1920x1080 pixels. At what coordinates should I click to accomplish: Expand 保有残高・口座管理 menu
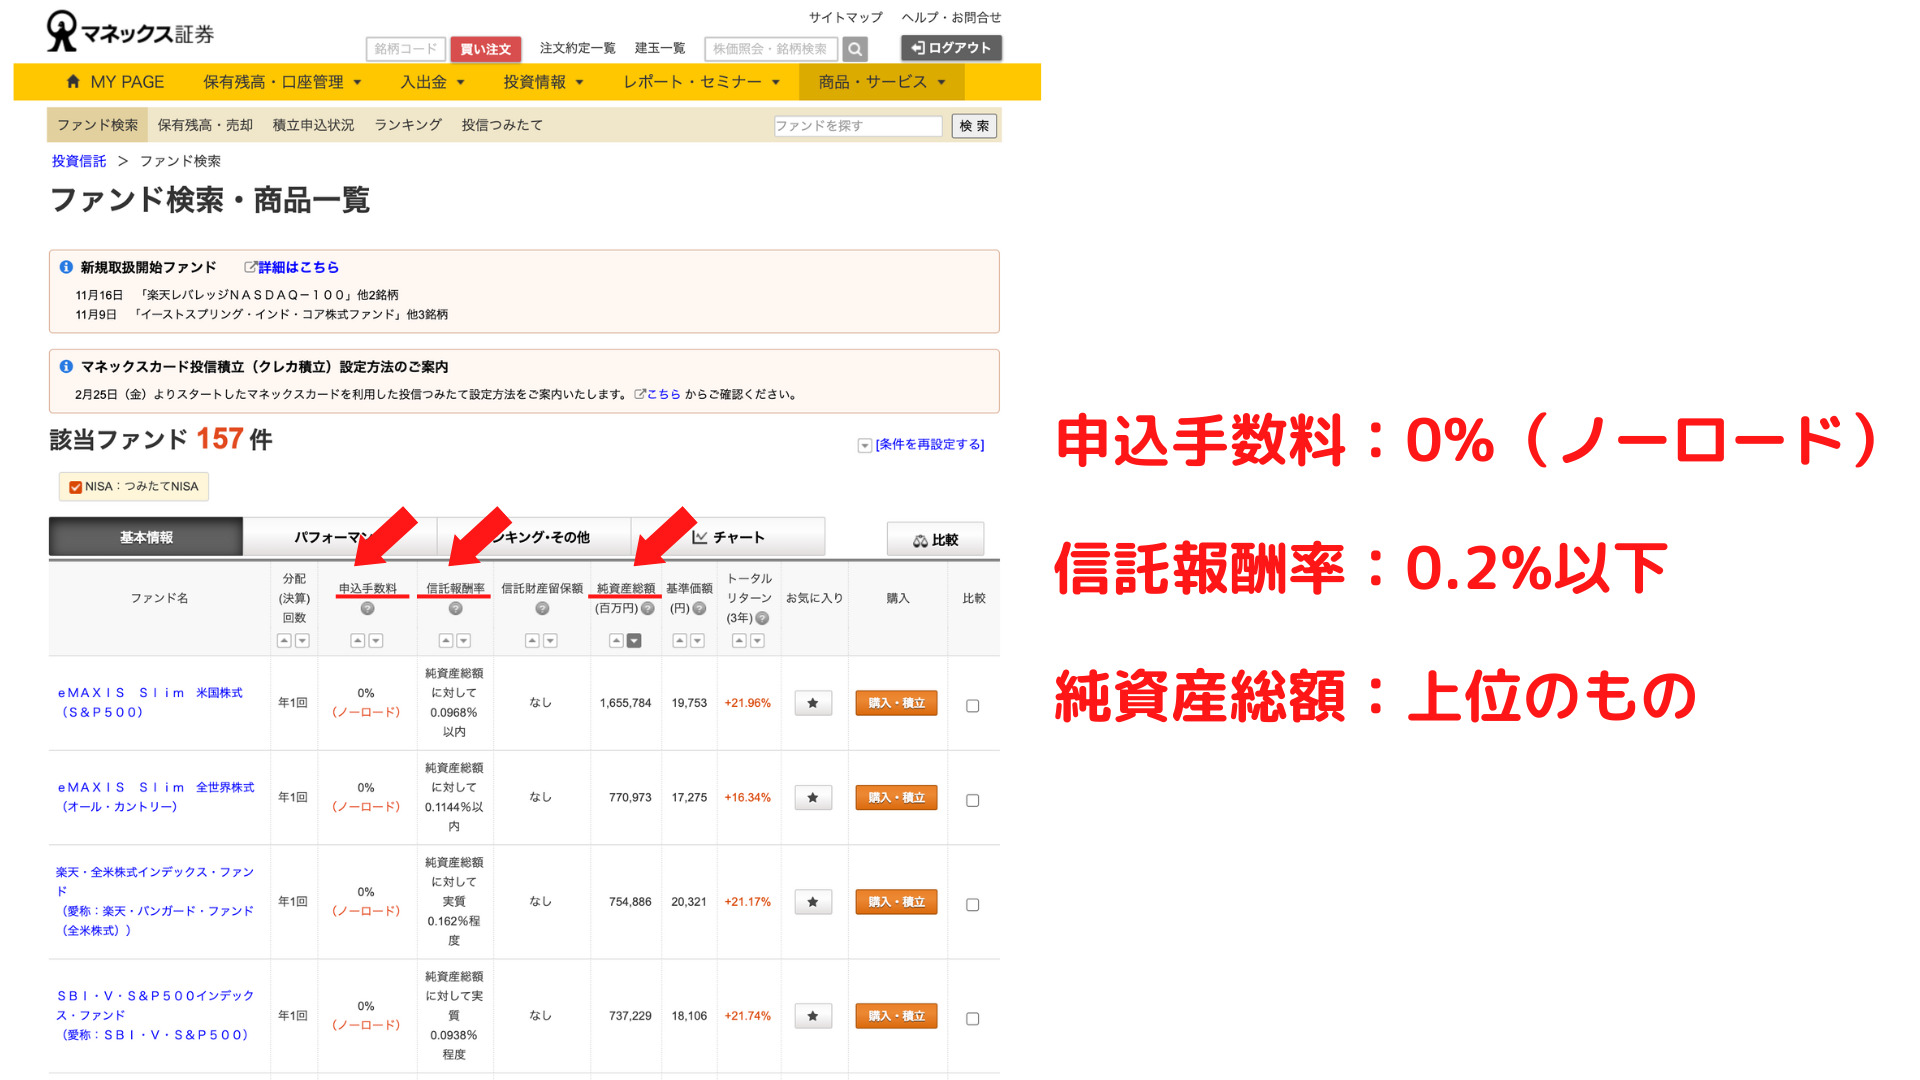coord(282,82)
